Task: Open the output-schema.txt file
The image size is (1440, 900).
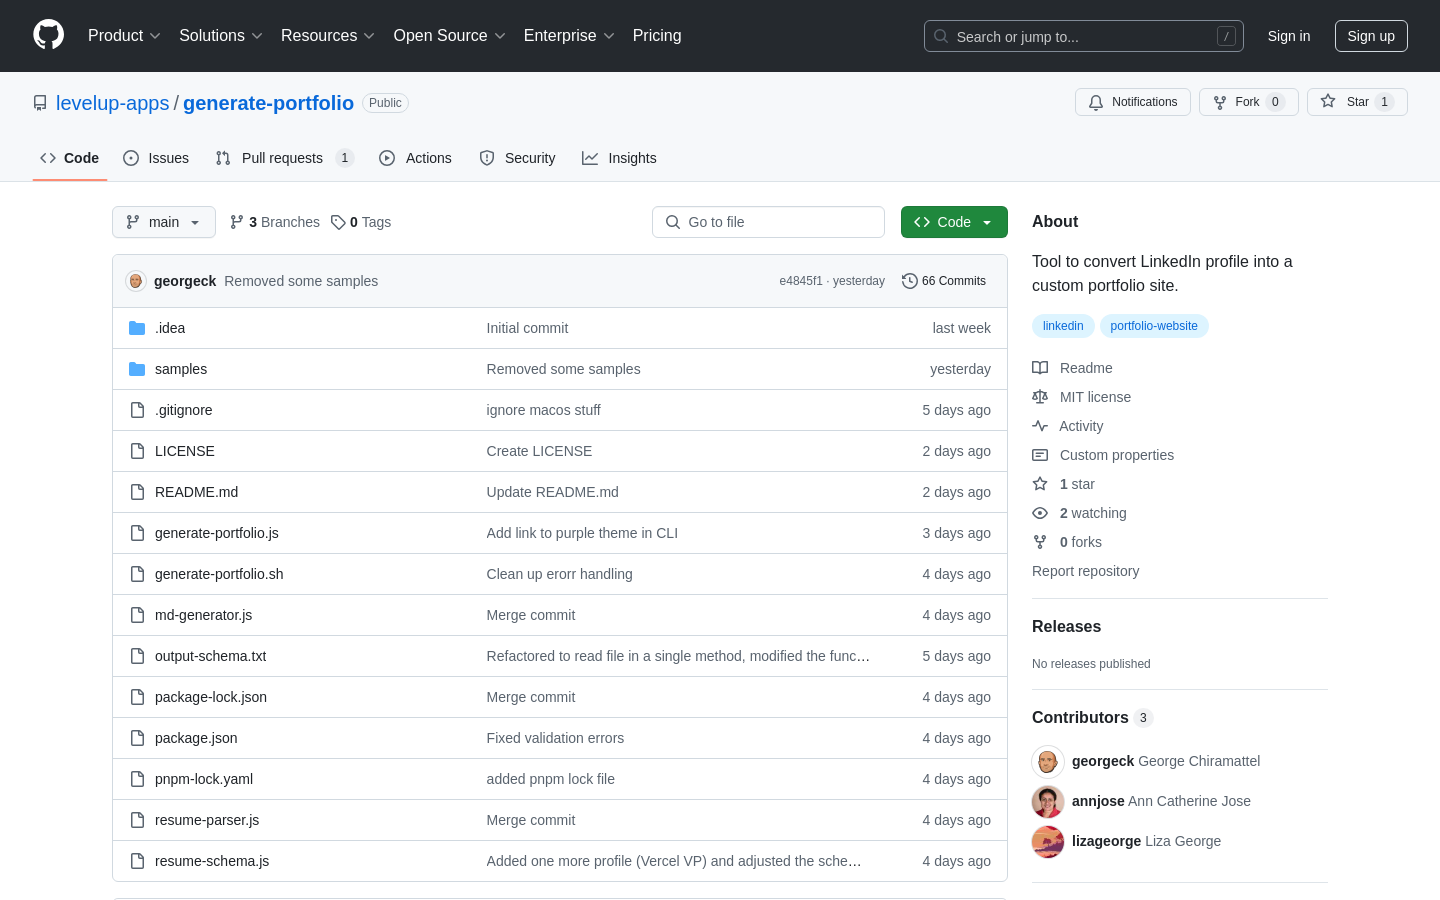Action: point(210,656)
